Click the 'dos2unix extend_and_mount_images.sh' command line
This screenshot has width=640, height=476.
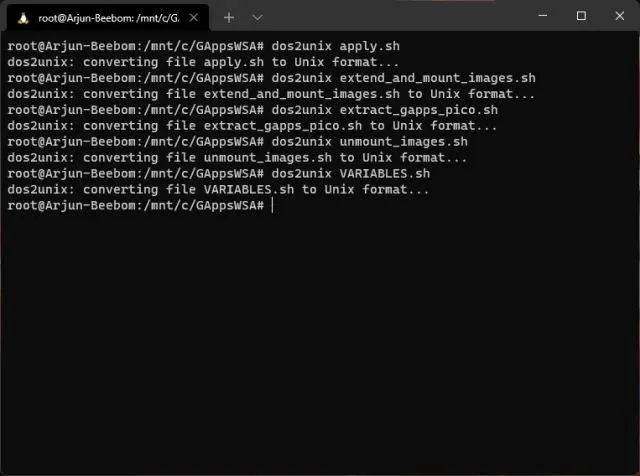coord(270,78)
